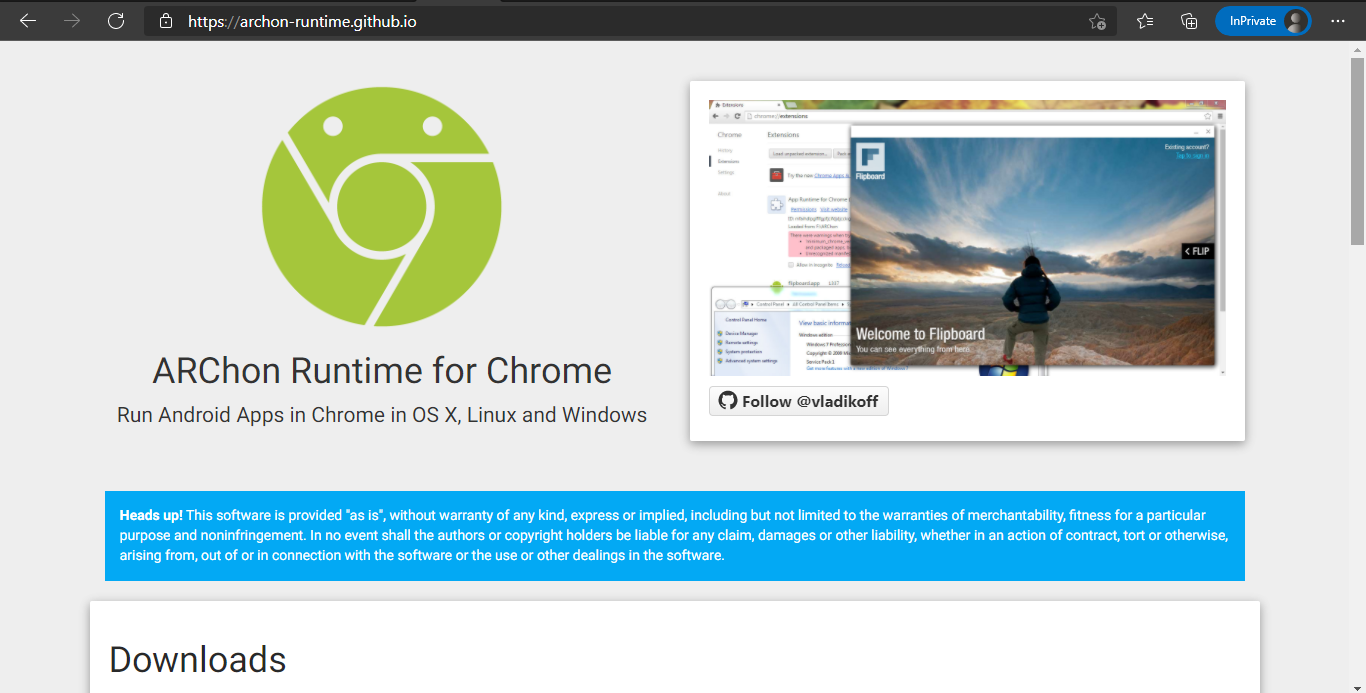Open the Collections panel
This screenshot has width=1366, height=693.
pyautogui.click(x=1189, y=21)
